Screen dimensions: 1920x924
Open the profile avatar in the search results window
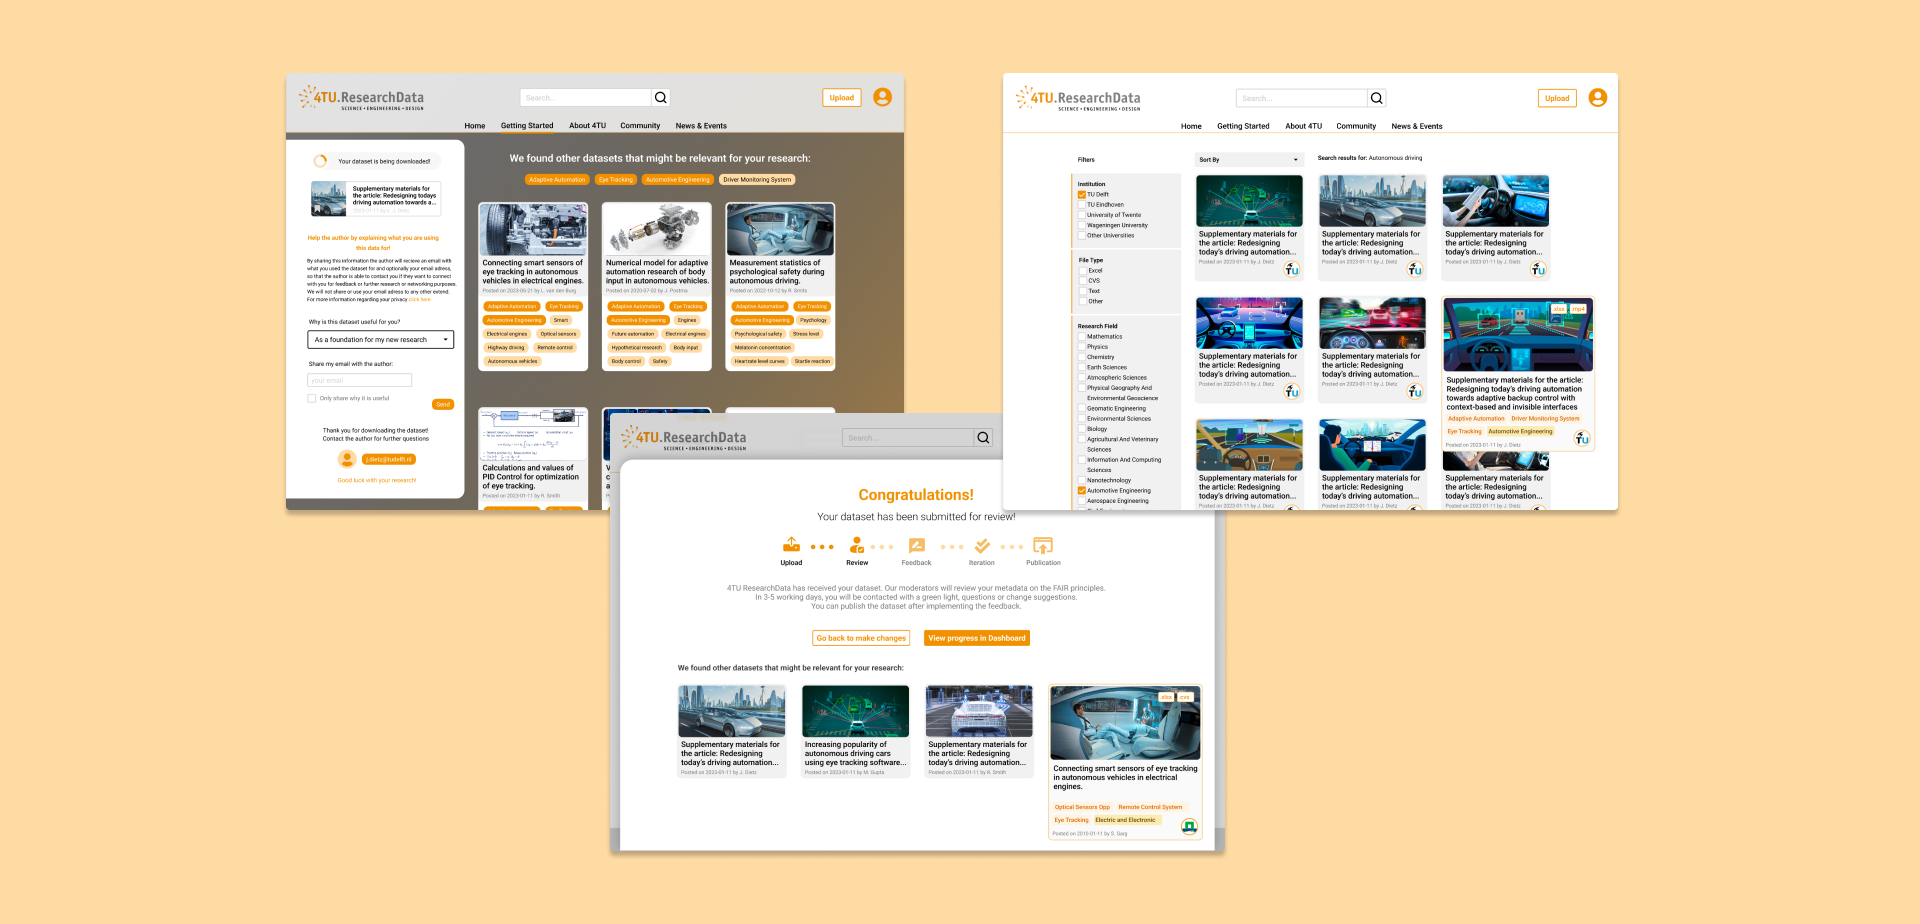[1598, 98]
